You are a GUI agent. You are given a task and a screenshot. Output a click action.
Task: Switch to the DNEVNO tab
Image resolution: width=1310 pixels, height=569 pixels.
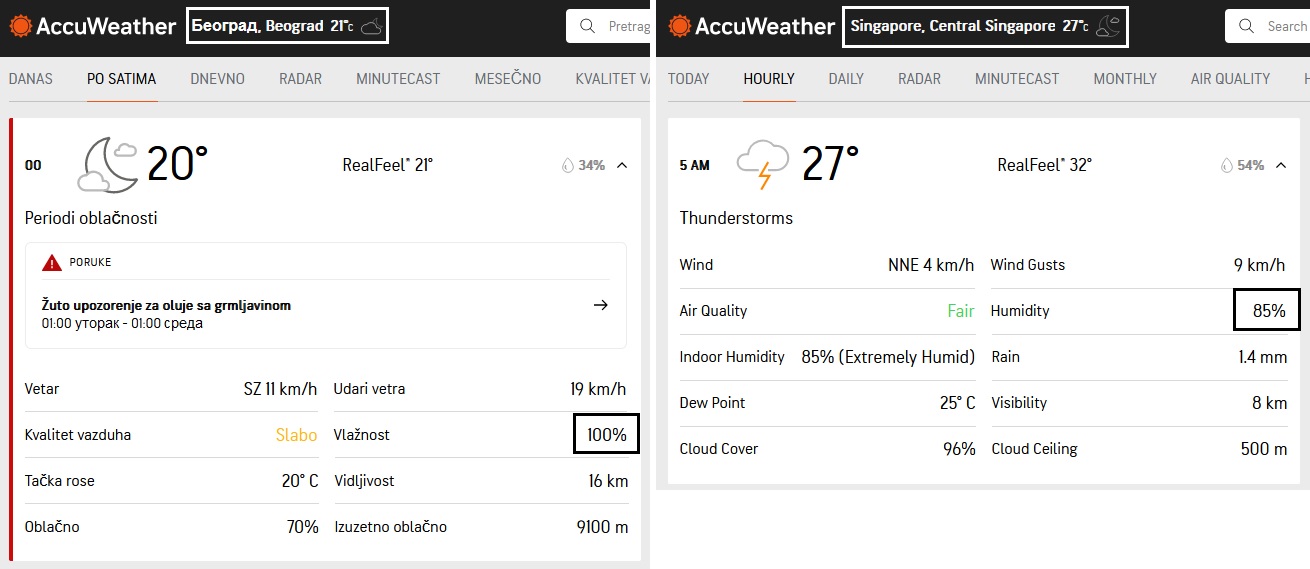pyautogui.click(x=217, y=79)
